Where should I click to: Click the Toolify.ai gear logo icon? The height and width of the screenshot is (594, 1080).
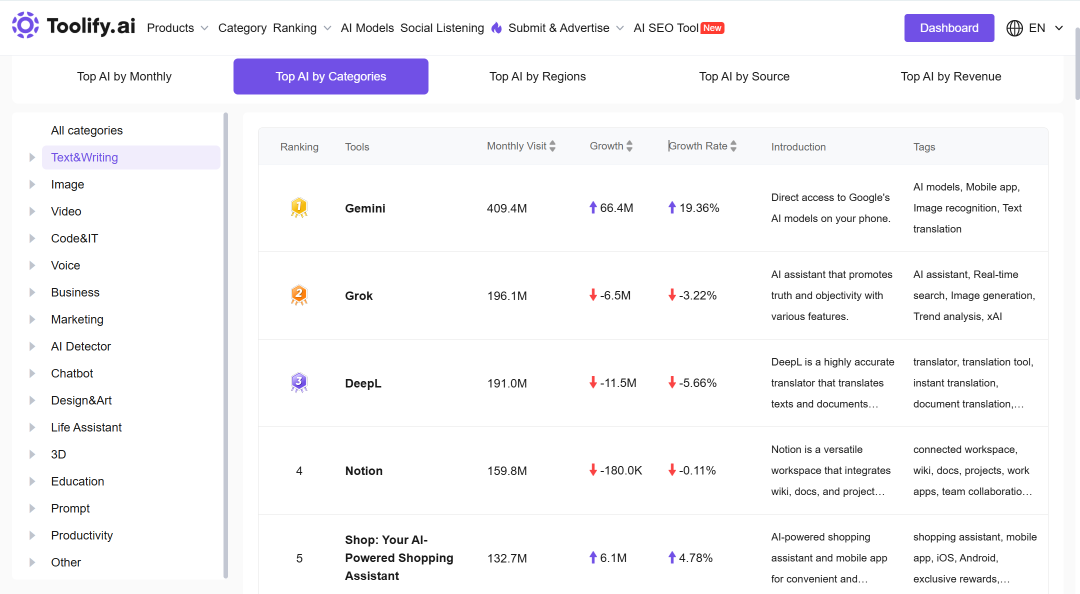[x=25, y=25]
